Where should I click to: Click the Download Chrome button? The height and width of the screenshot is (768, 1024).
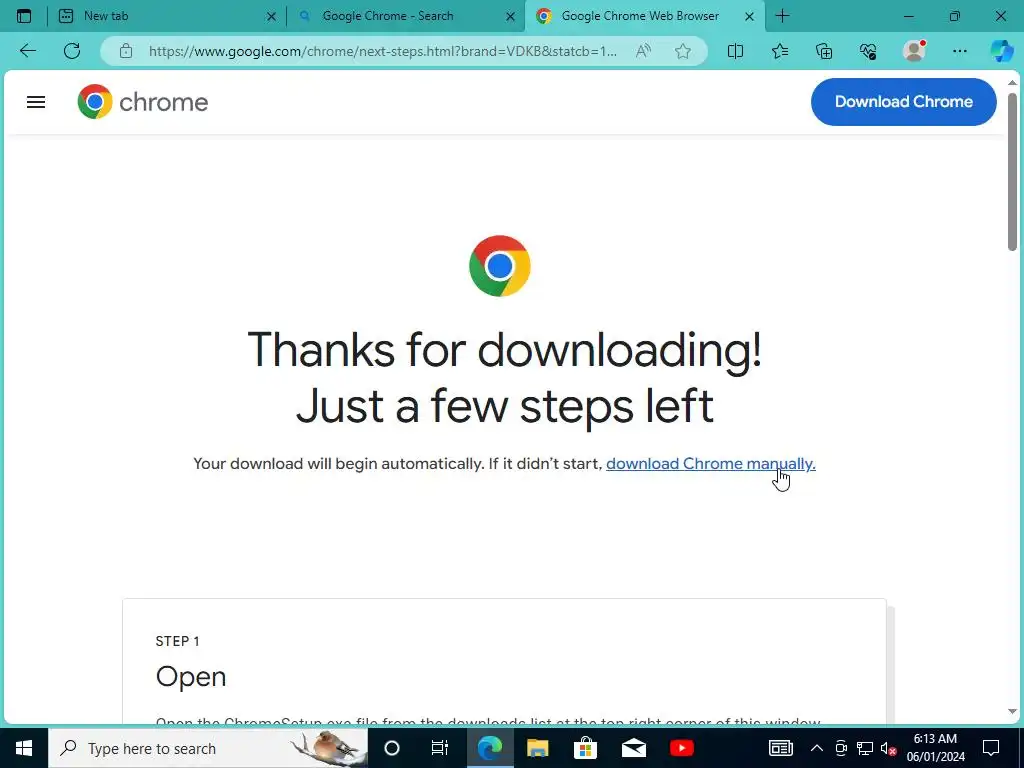904,102
